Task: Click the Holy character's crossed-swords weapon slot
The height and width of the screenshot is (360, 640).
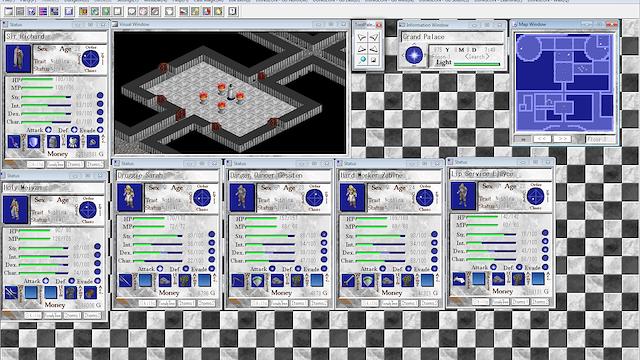Action: 11,293
